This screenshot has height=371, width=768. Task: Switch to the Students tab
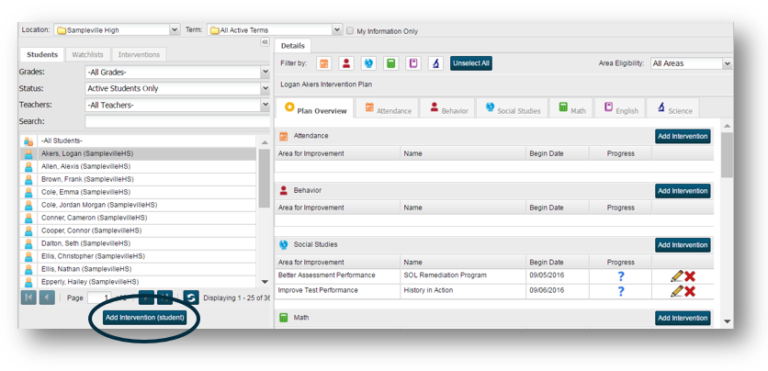[x=42, y=54]
